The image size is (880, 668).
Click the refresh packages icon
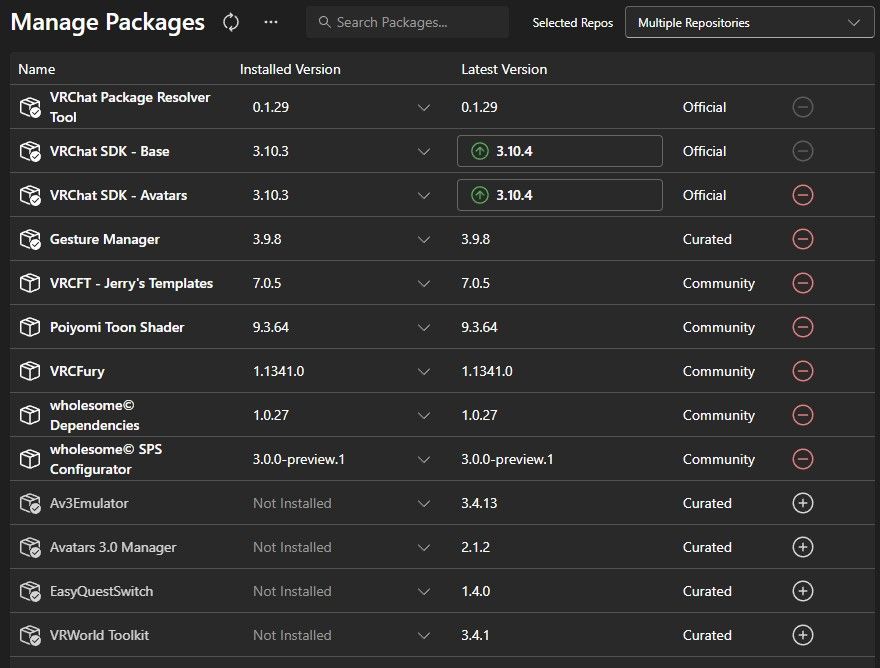[231, 22]
